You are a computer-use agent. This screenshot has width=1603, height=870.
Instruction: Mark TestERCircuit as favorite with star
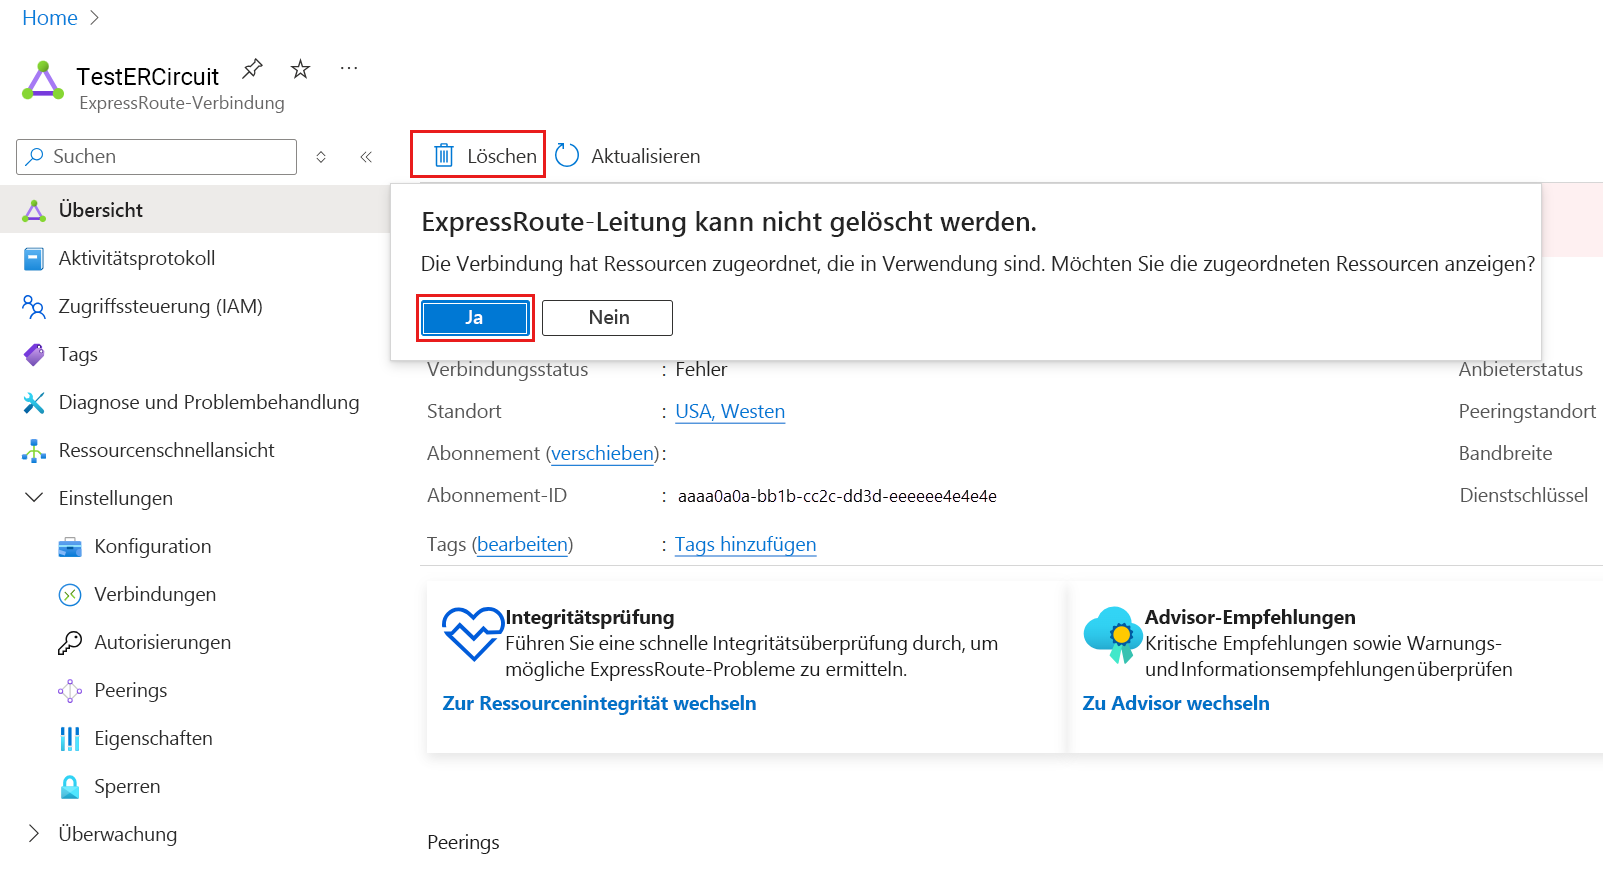tap(300, 69)
